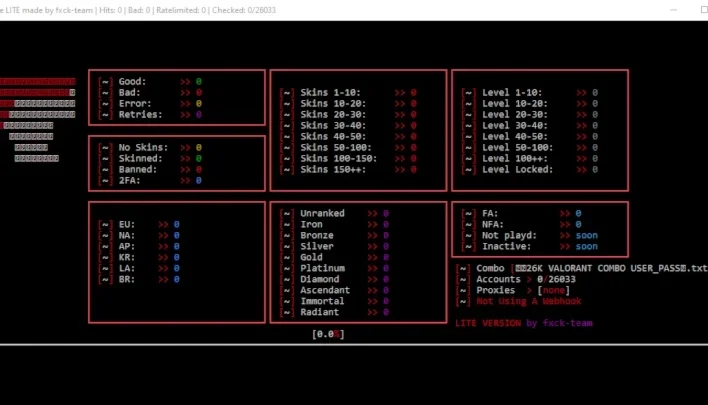Click the 'No Skins:' row
Viewport: 708px width, 405px height.
click(x=150, y=148)
